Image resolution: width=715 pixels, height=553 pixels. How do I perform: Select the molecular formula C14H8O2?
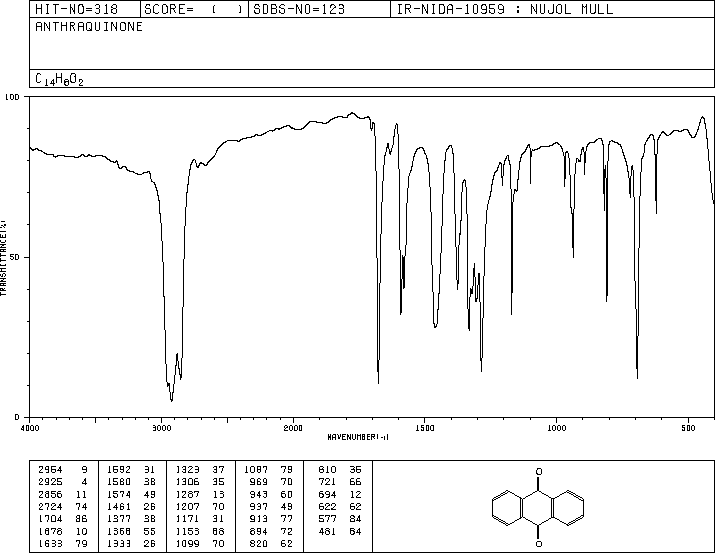[x=59, y=79]
